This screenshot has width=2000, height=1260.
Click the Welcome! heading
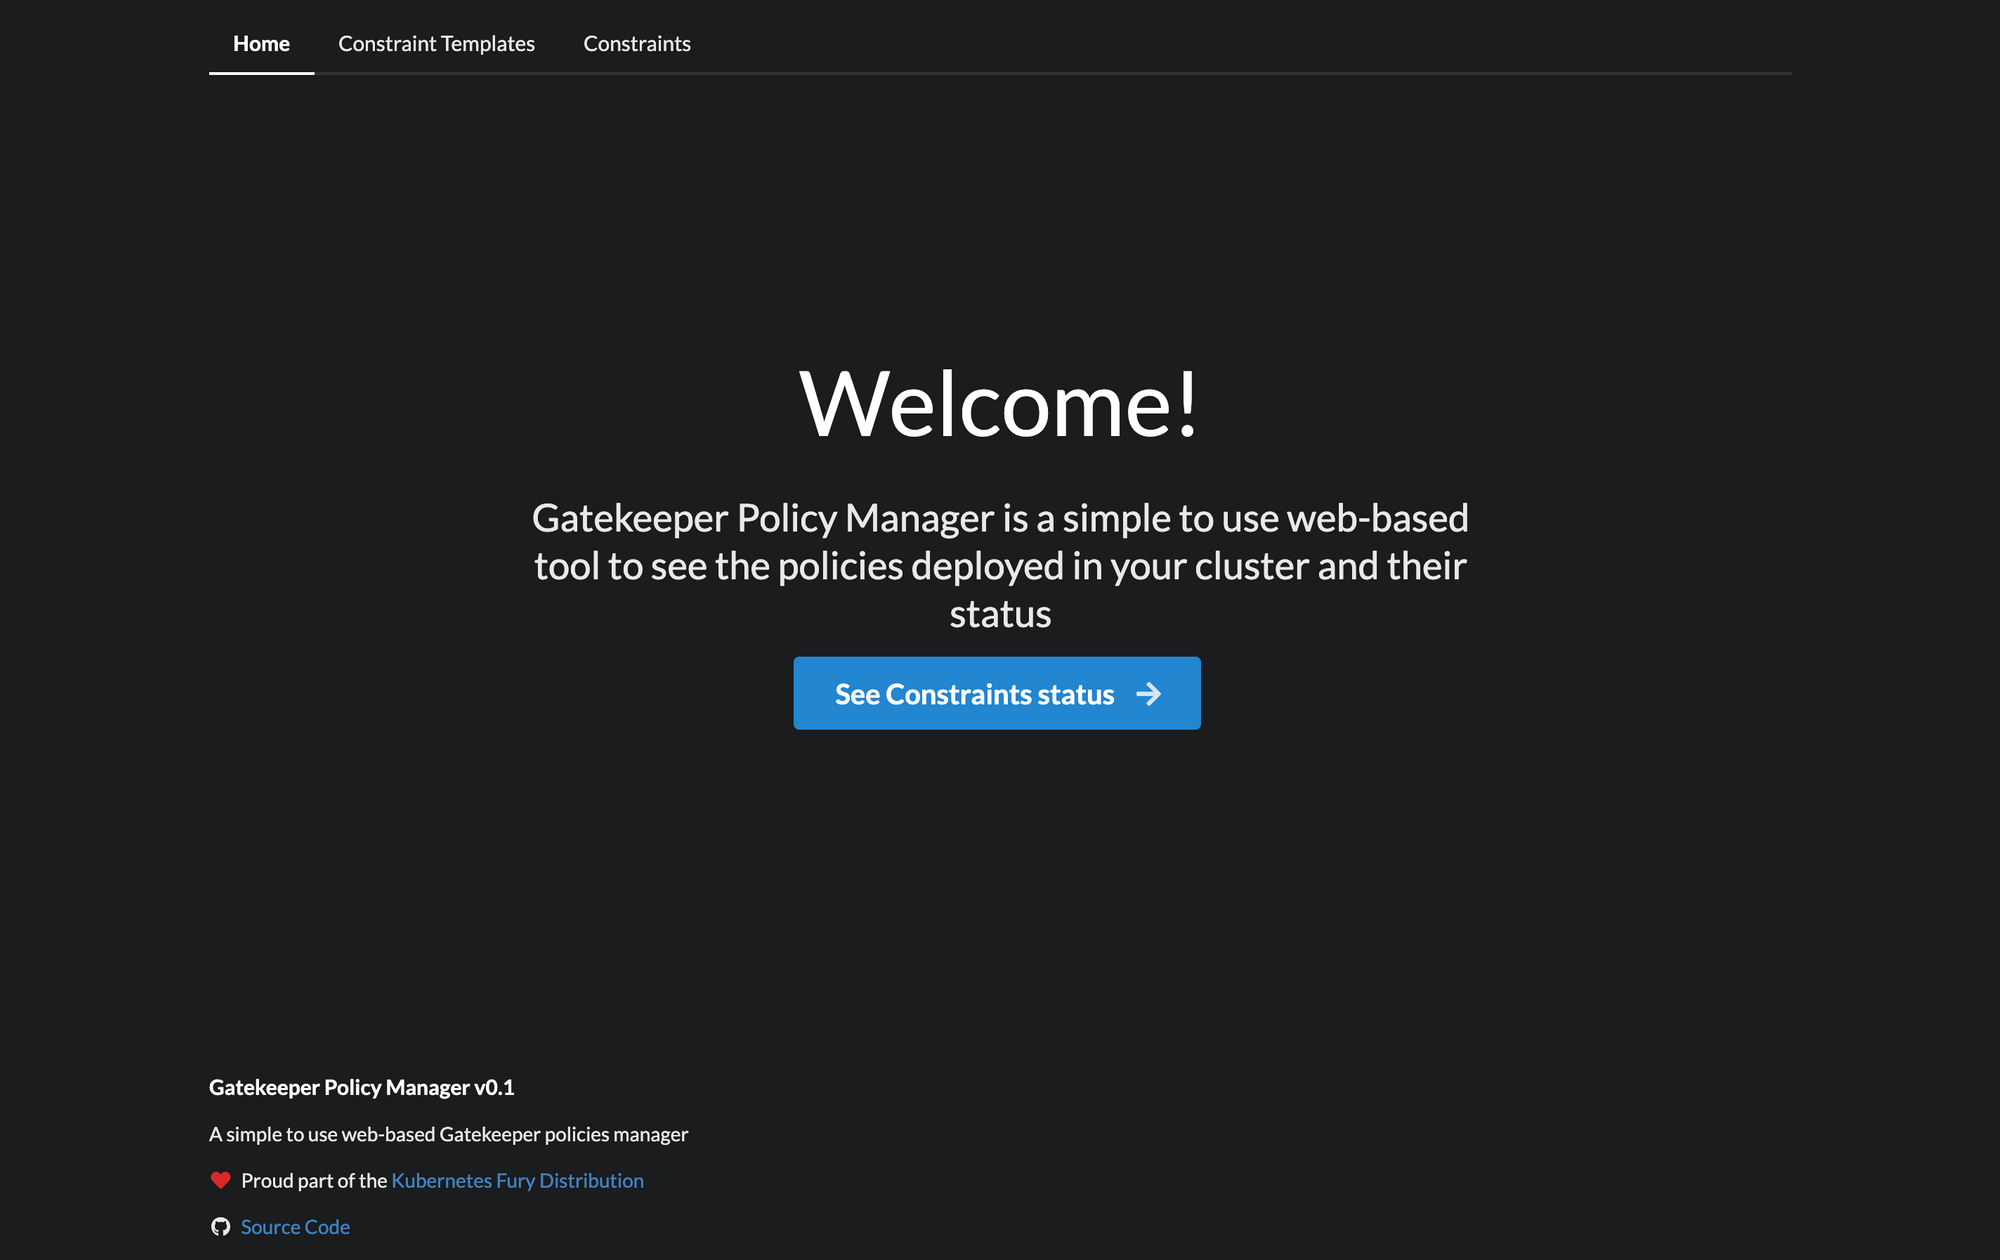click(x=999, y=404)
